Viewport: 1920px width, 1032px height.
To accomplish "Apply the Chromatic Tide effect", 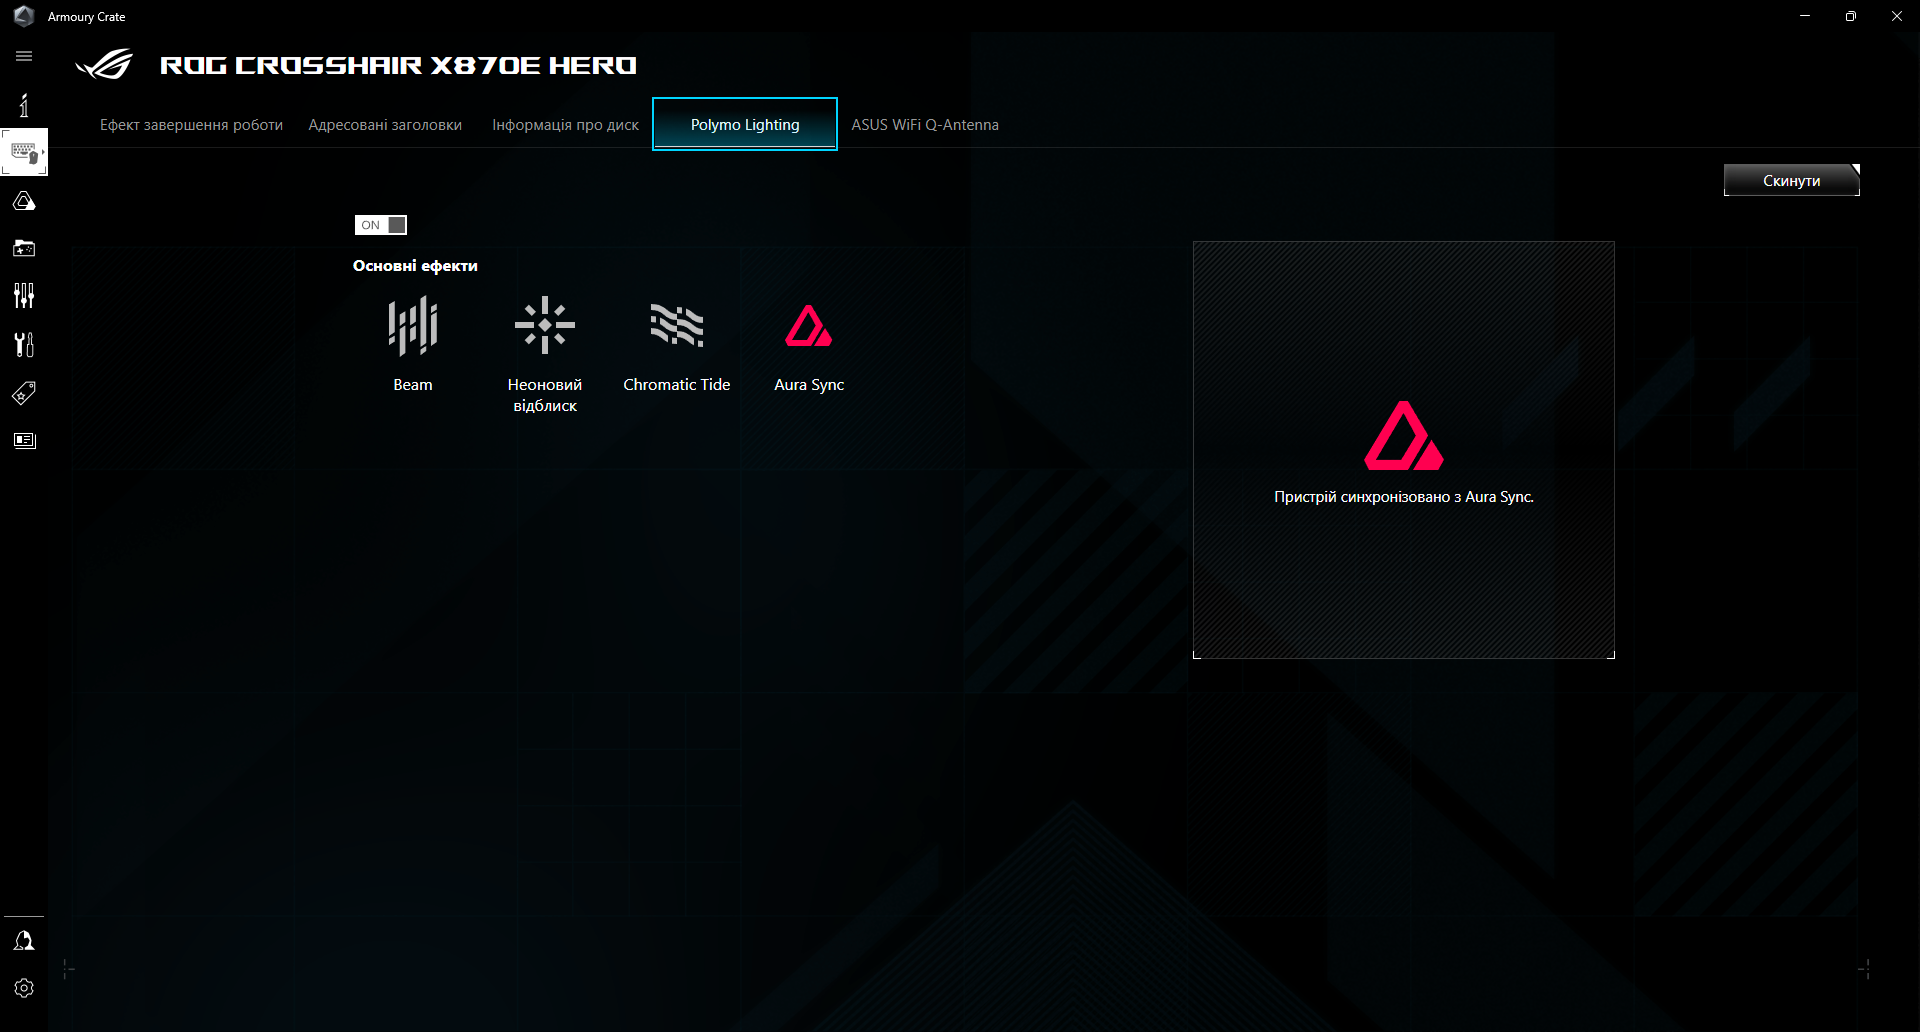I will click(676, 340).
